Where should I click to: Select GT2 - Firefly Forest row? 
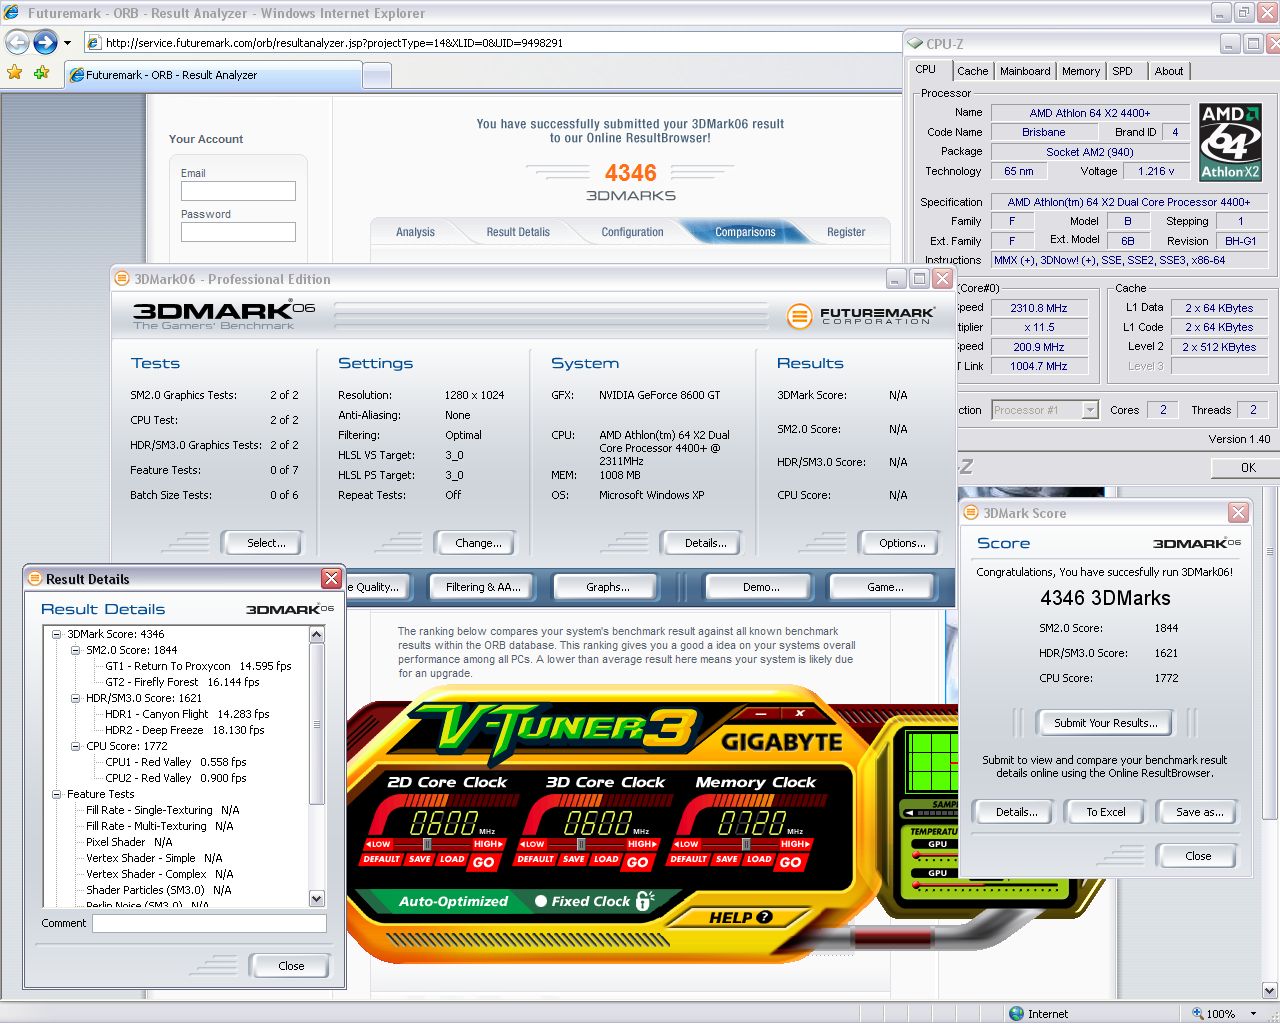pos(182,682)
